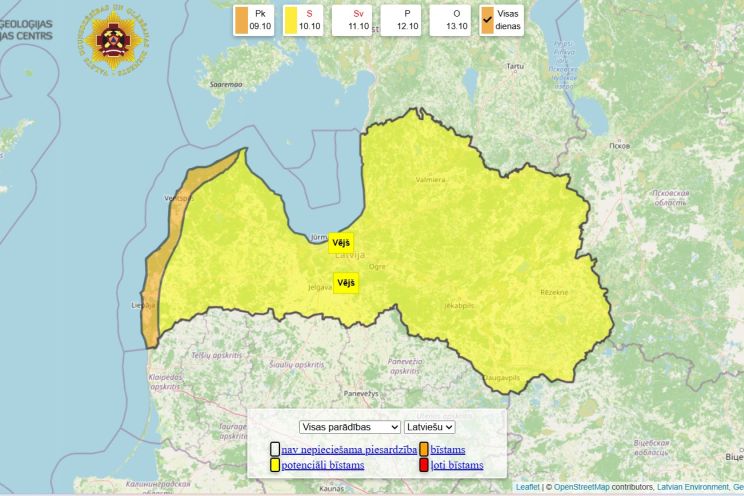
Task: Click the white legend color swatch
Action: (x=275, y=449)
